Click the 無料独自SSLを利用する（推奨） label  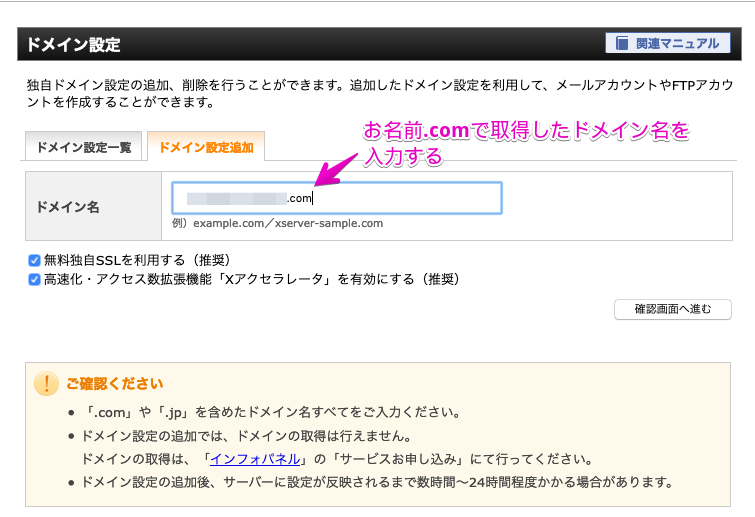pos(137,260)
